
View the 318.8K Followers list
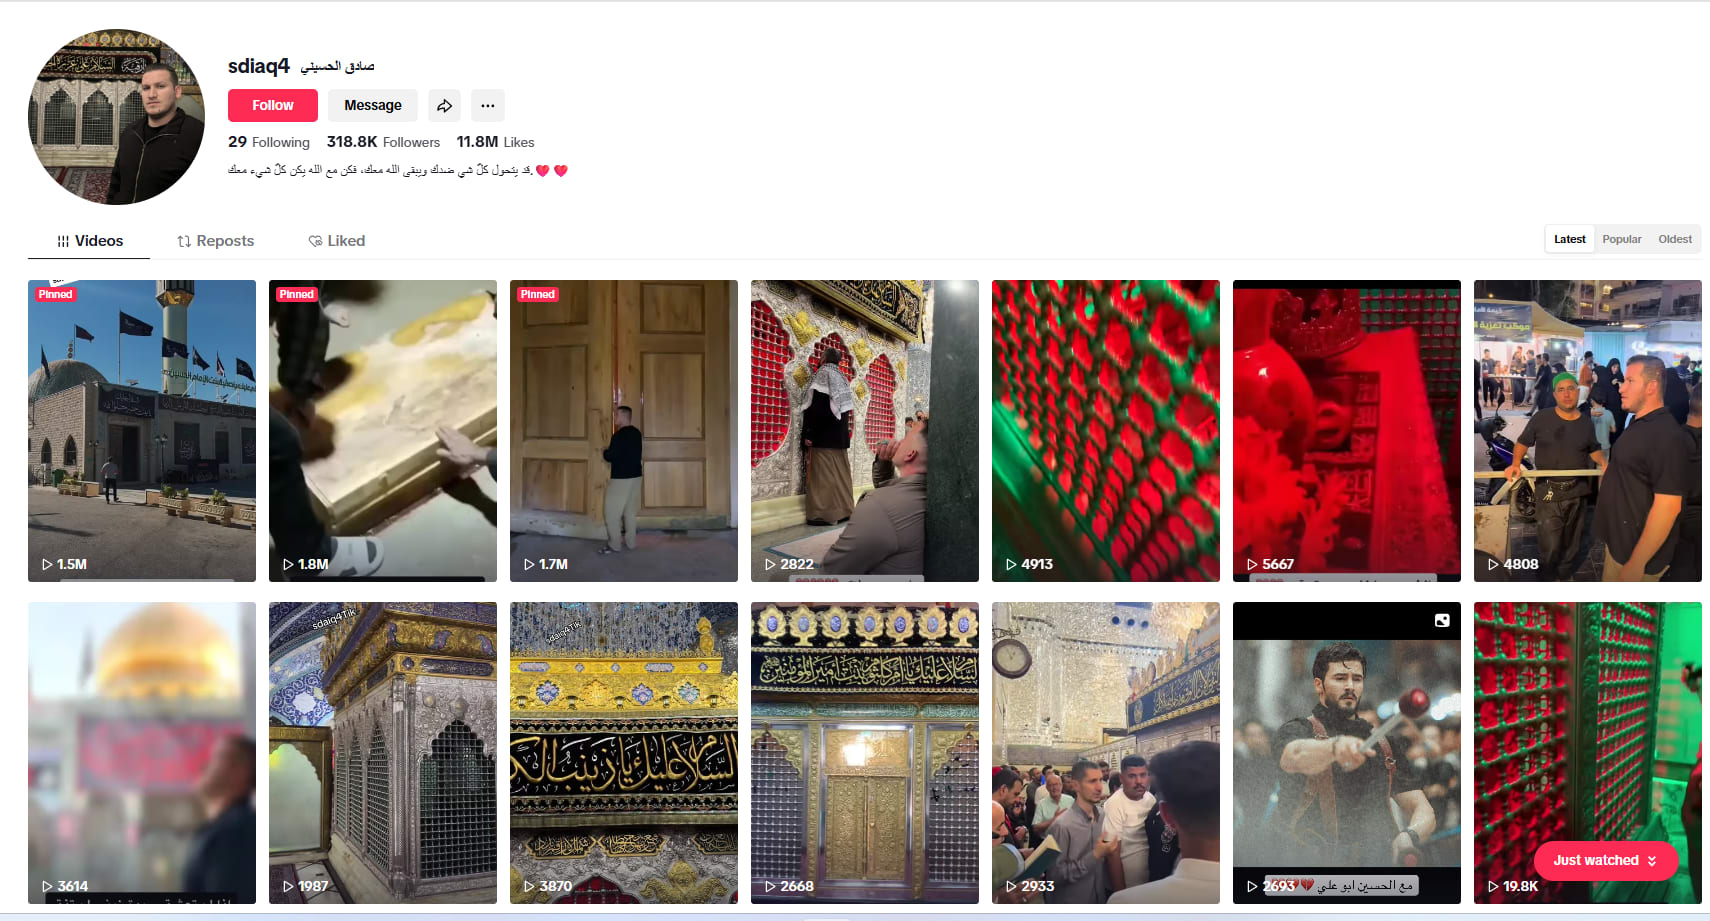[x=383, y=142]
